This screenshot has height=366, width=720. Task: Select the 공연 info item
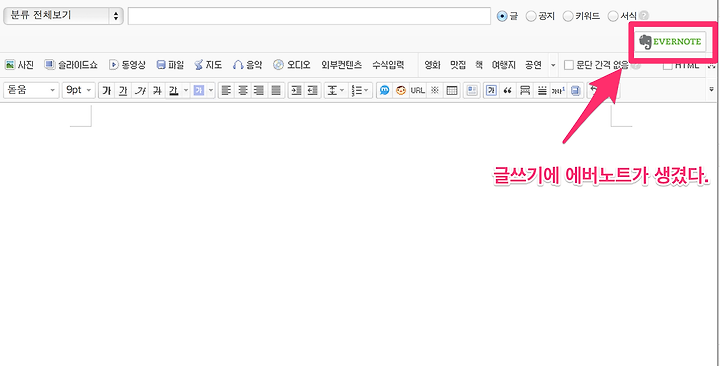pyautogui.click(x=533, y=65)
